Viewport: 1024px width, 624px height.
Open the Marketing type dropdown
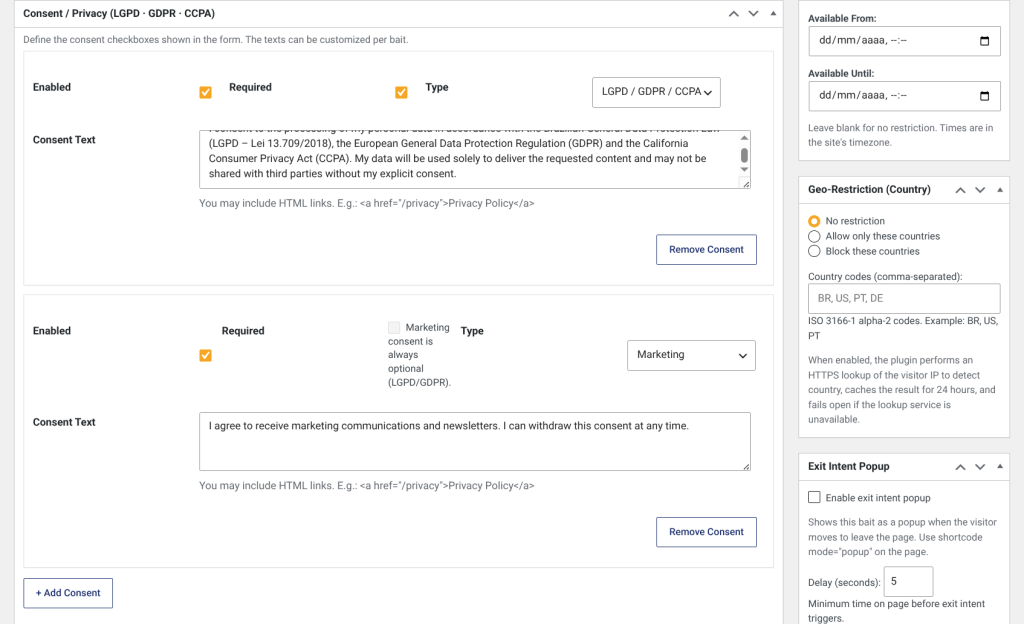click(691, 356)
